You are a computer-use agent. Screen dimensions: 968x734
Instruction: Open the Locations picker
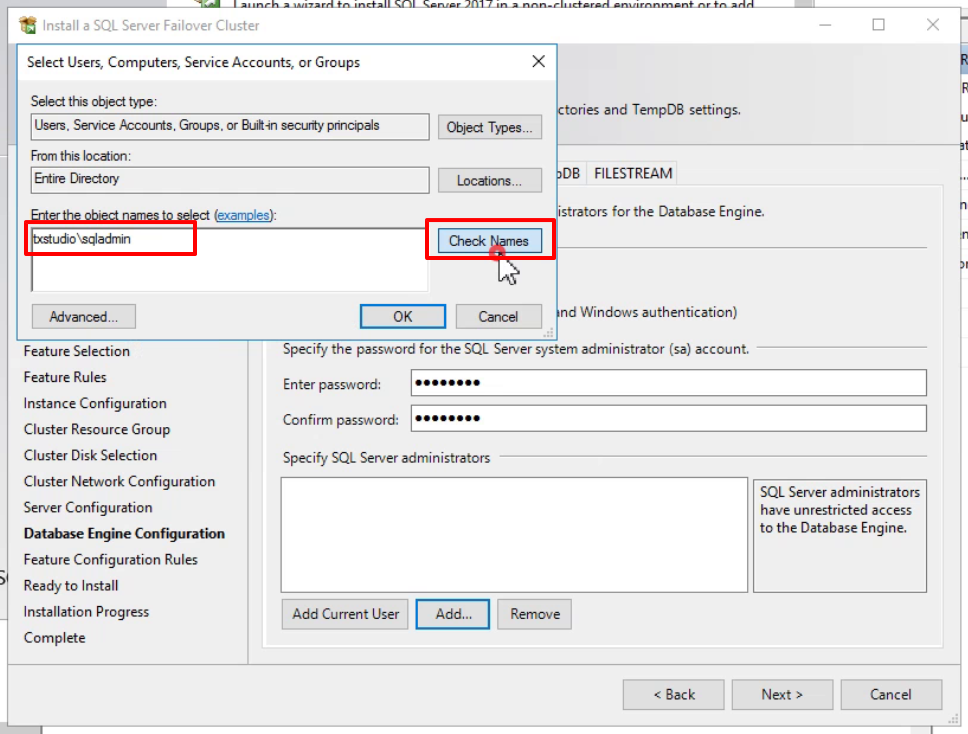[490, 180]
